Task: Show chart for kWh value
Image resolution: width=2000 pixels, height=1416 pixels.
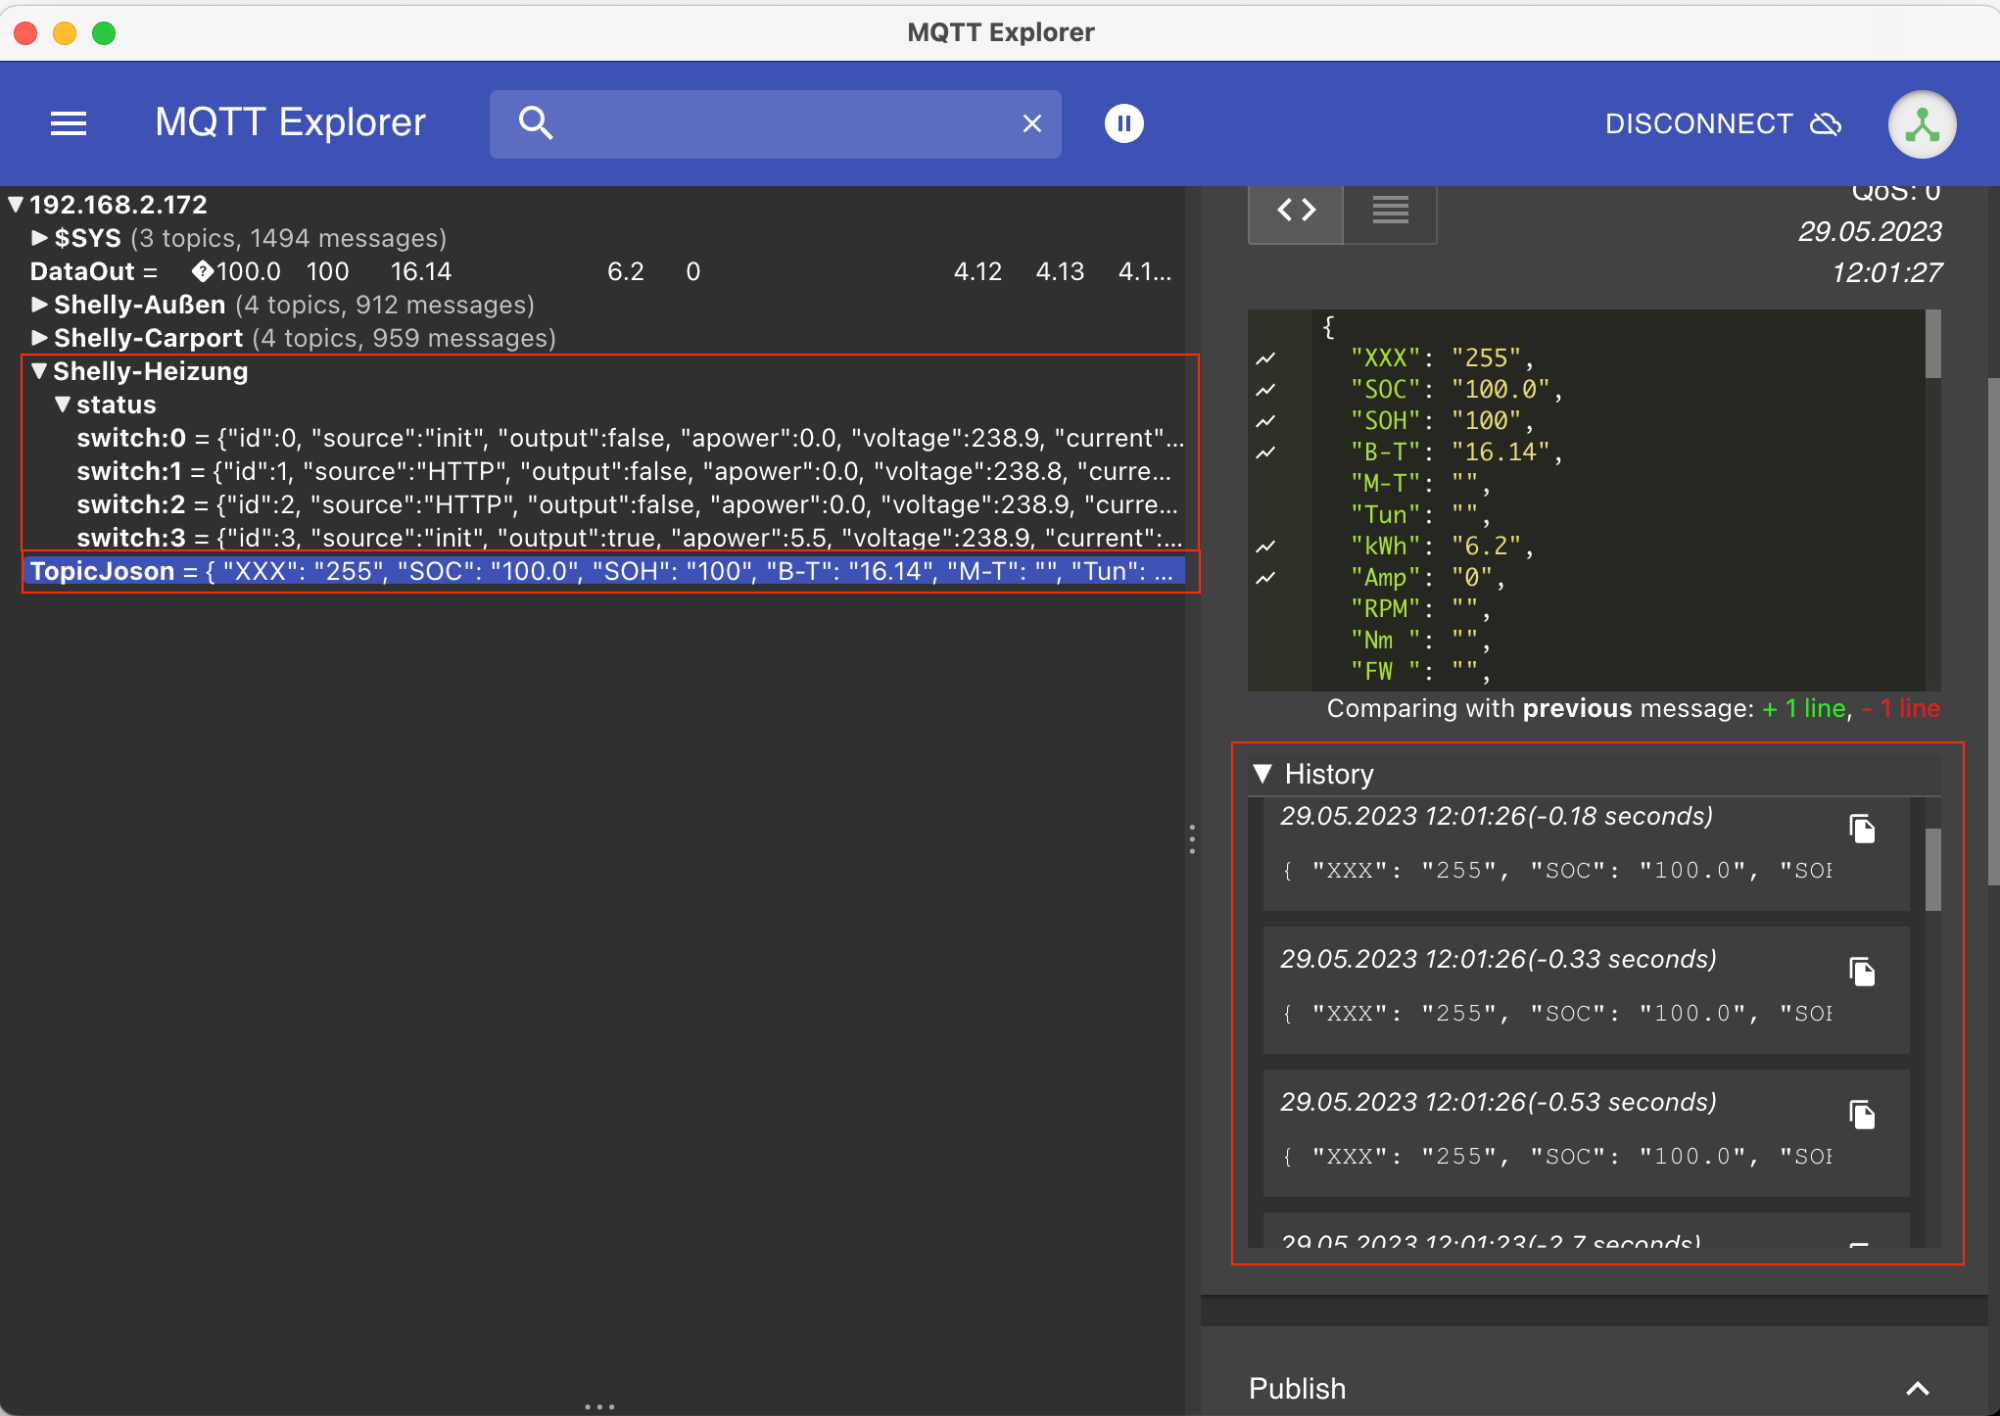Action: click(1266, 547)
